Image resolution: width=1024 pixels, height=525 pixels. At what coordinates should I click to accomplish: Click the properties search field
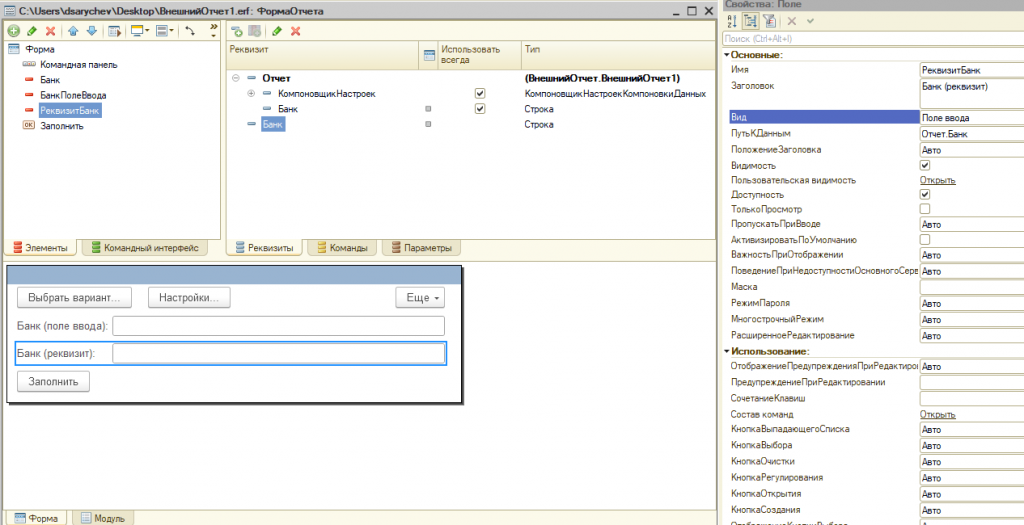click(x=873, y=39)
